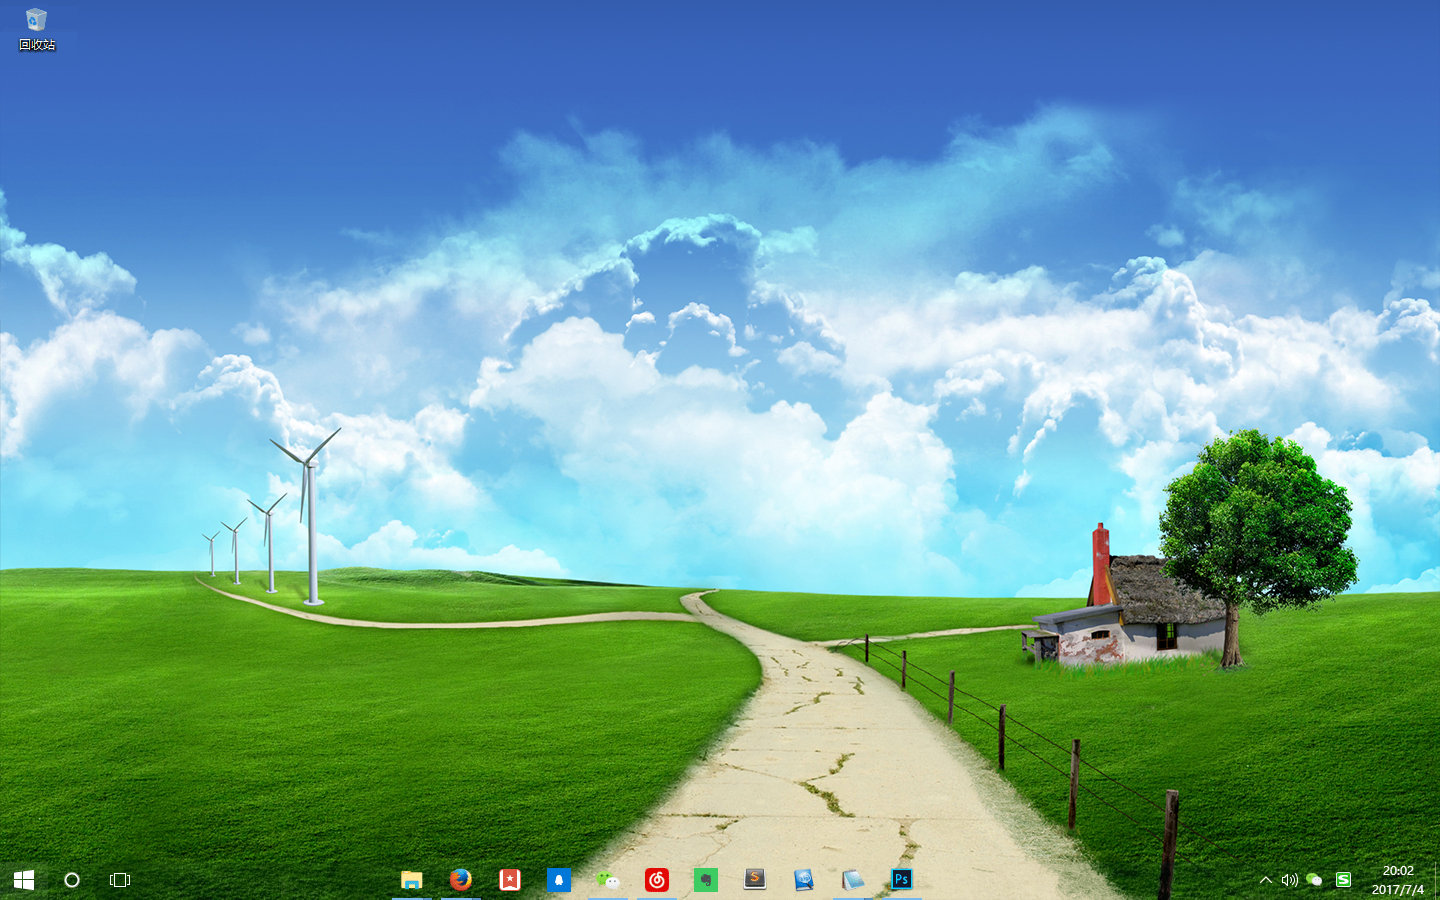
Task: Open the Windows Start menu
Action: tap(24, 880)
